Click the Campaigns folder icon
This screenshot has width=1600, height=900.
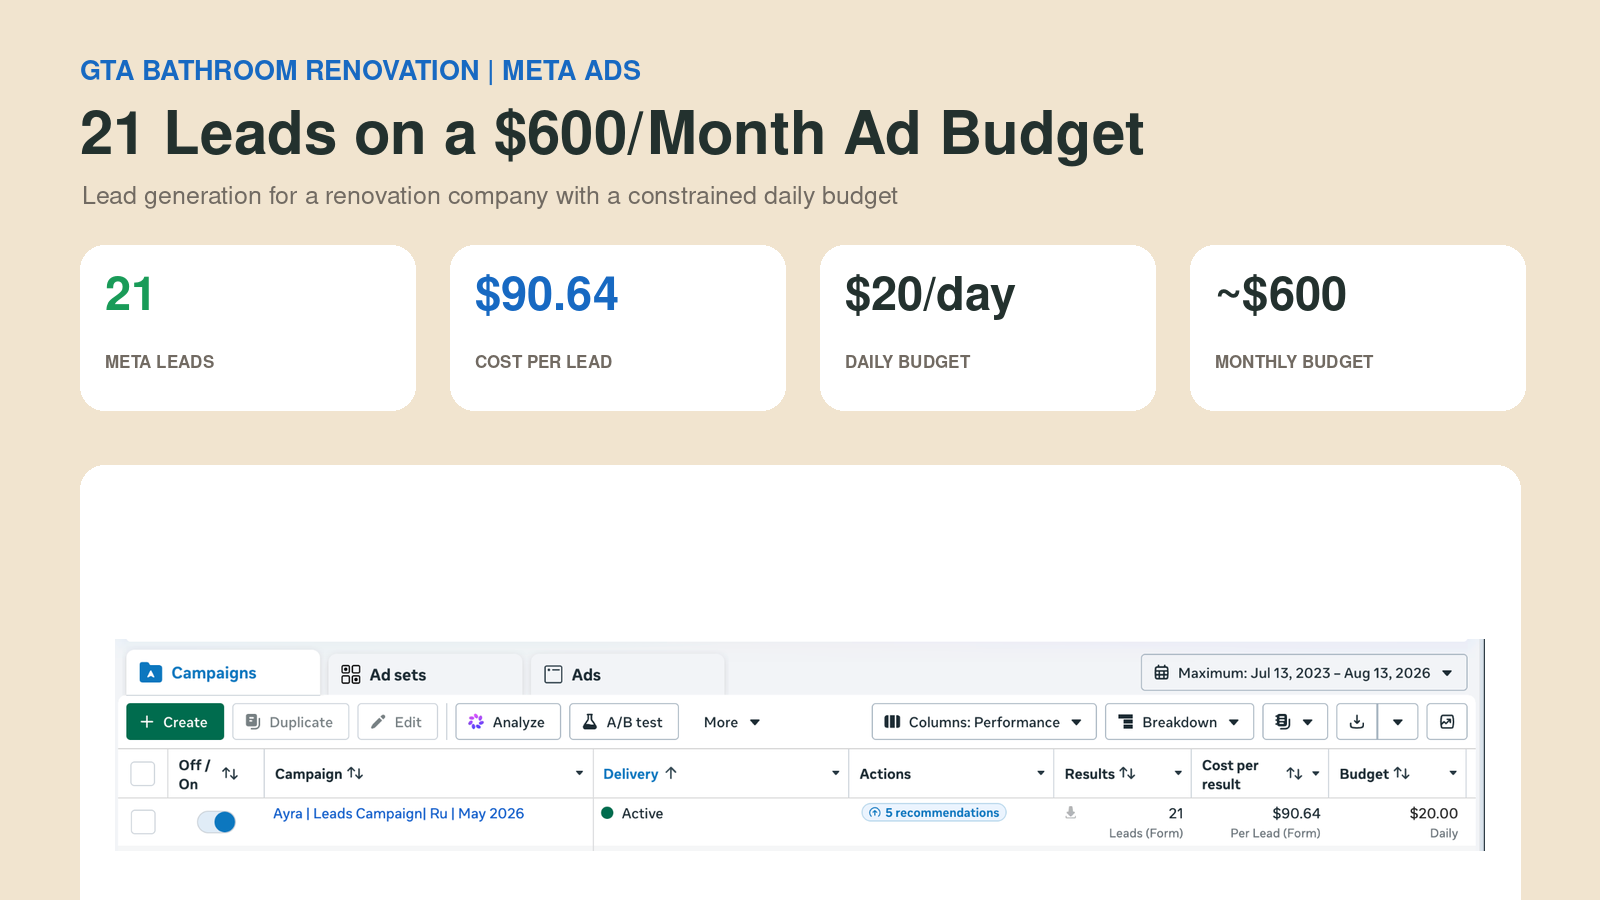pyautogui.click(x=151, y=672)
